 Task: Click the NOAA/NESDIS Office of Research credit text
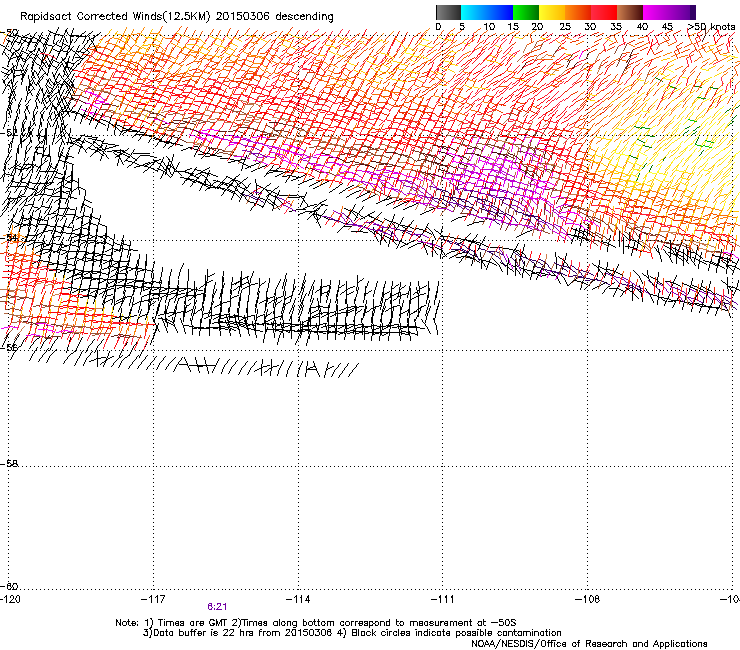(x=589, y=644)
